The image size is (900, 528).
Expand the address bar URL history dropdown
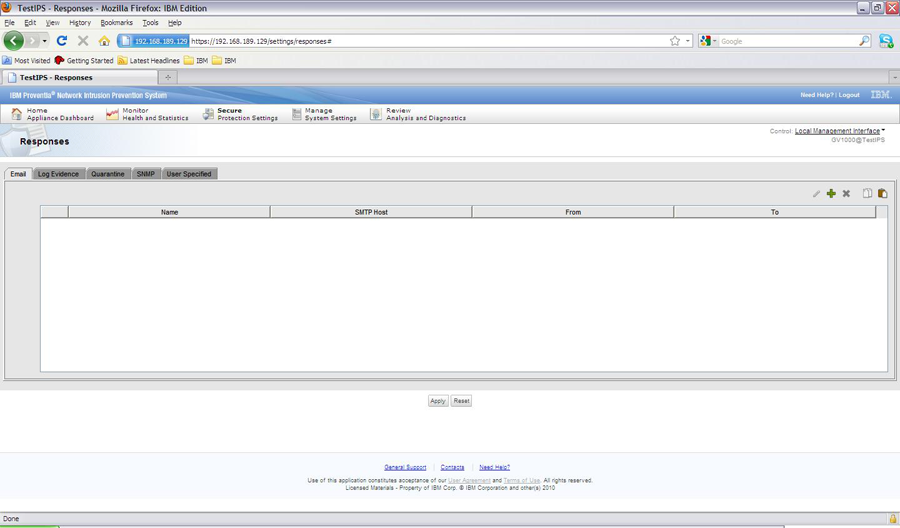[x=688, y=41]
